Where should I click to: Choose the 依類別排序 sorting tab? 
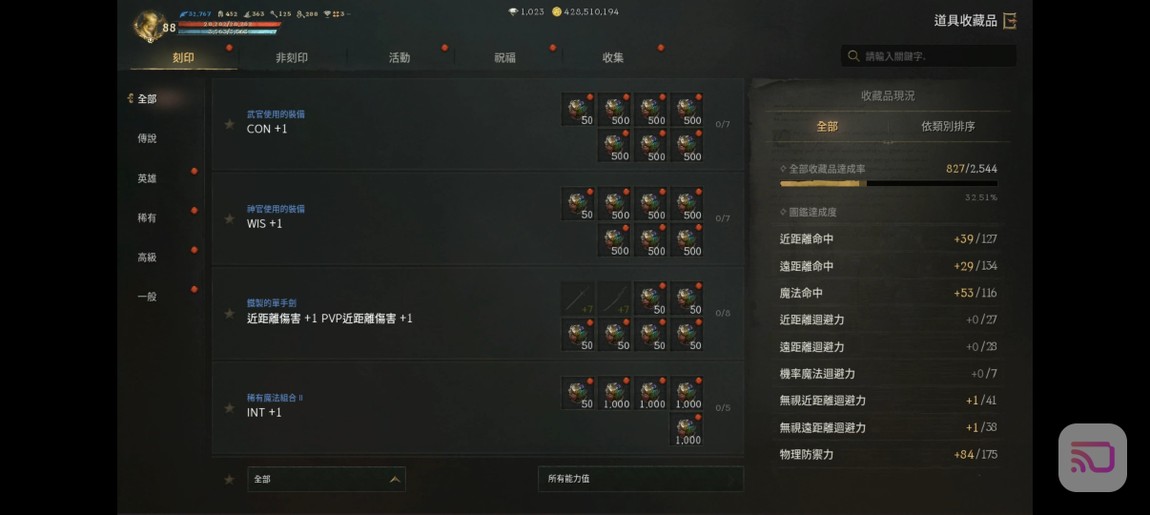[948, 126]
